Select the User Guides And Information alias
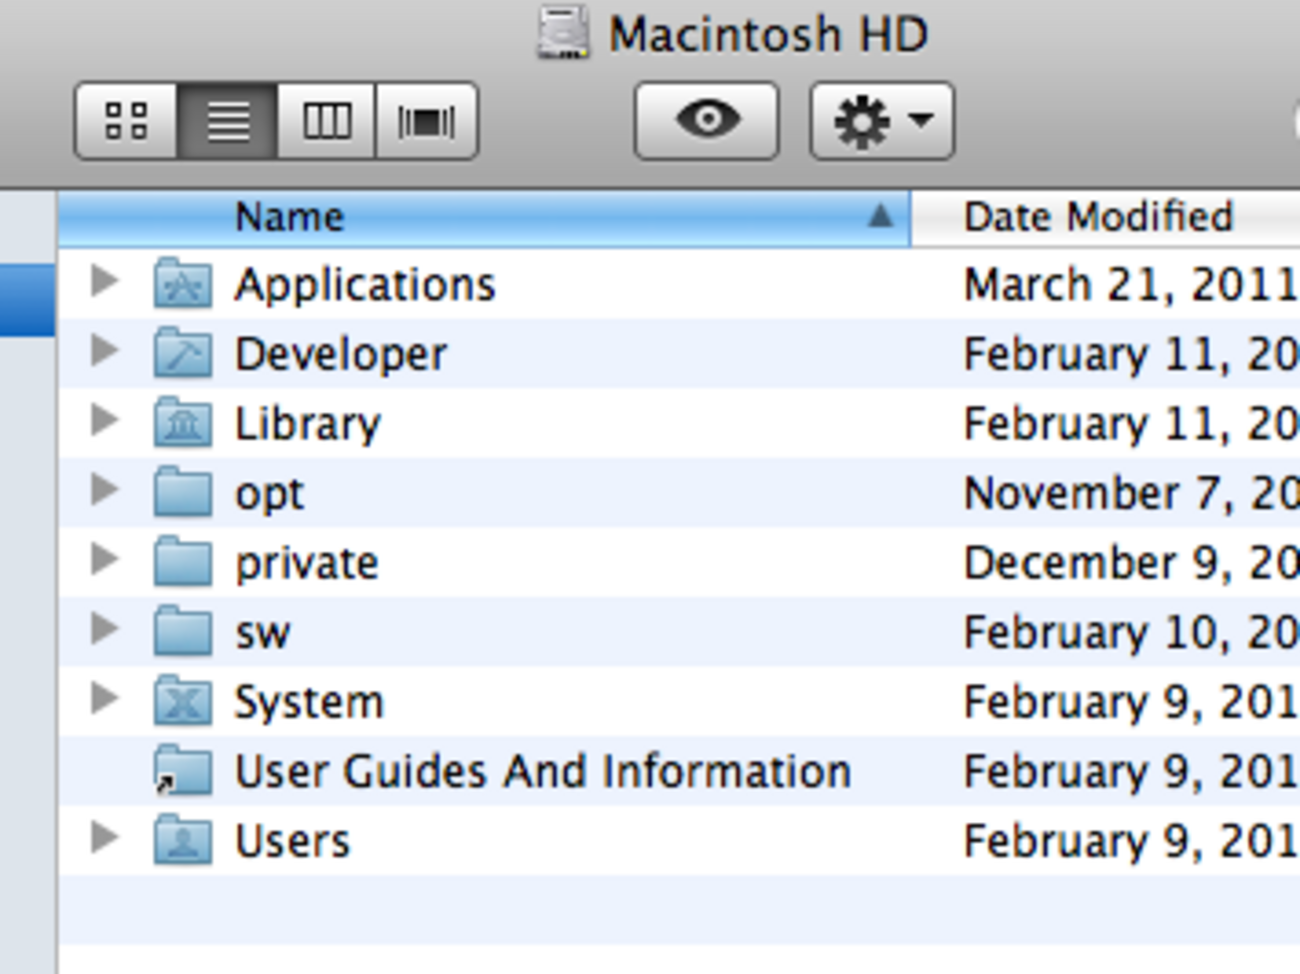Screen dimensions: 1300x974 542,771
